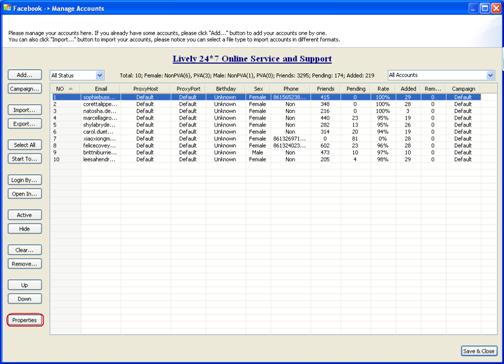The height and width of the screenshot is (364, 504).
Task: Click the Import... accounts button
Action: (x=25, y=110)
